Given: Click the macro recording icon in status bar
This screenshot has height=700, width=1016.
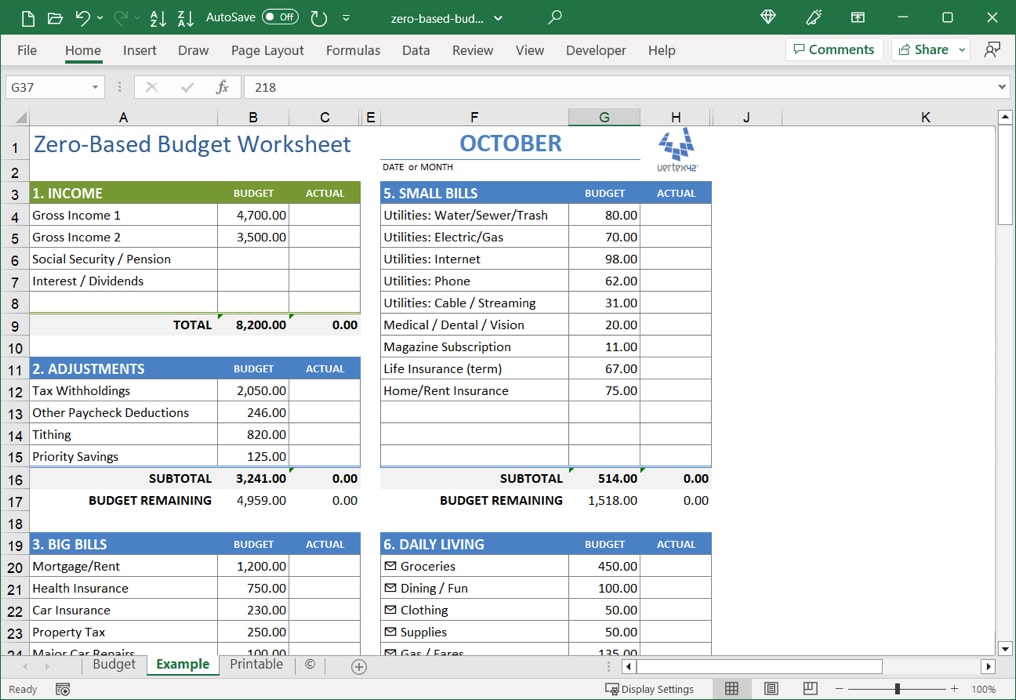Looking at the screenshot, I should (x=63, y=689).
